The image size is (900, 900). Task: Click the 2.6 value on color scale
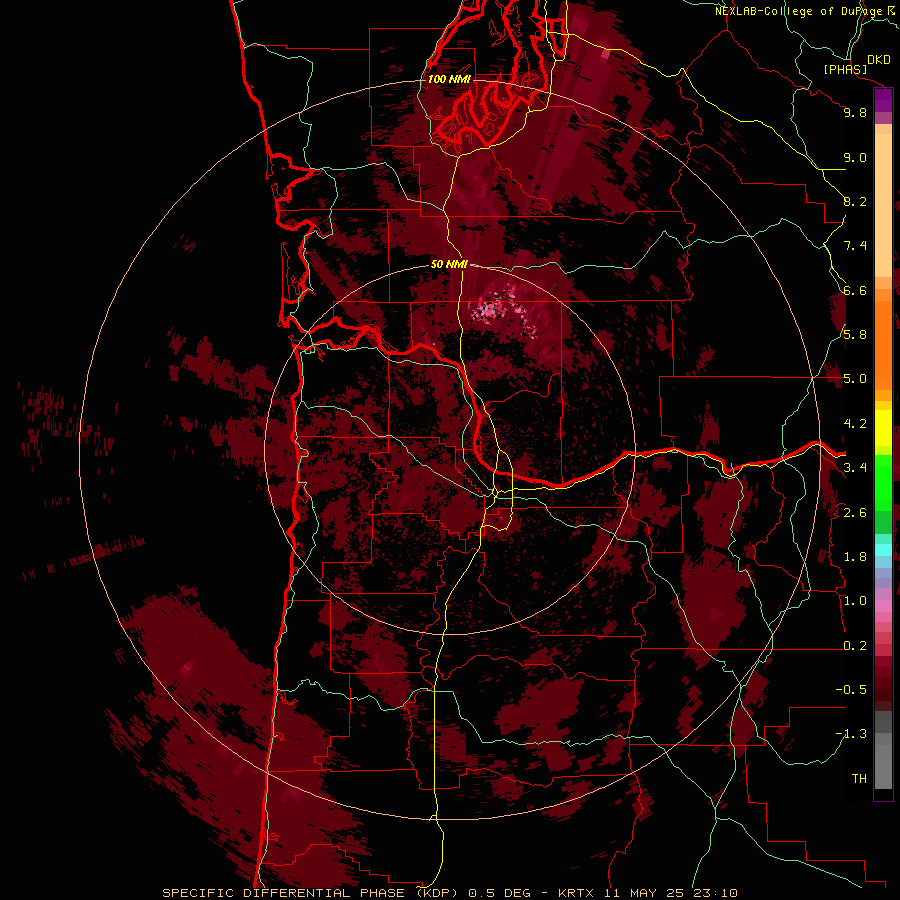855,513
